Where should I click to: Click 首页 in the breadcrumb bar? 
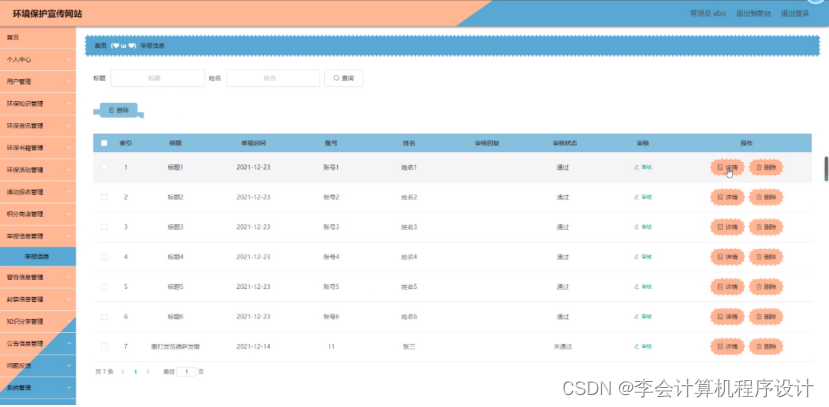(100, 46)
